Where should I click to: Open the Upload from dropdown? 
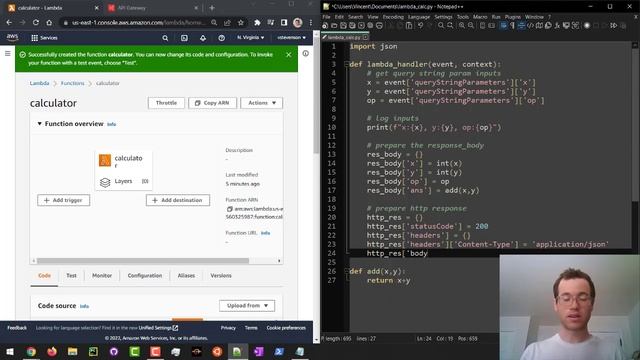click(247, 306)
